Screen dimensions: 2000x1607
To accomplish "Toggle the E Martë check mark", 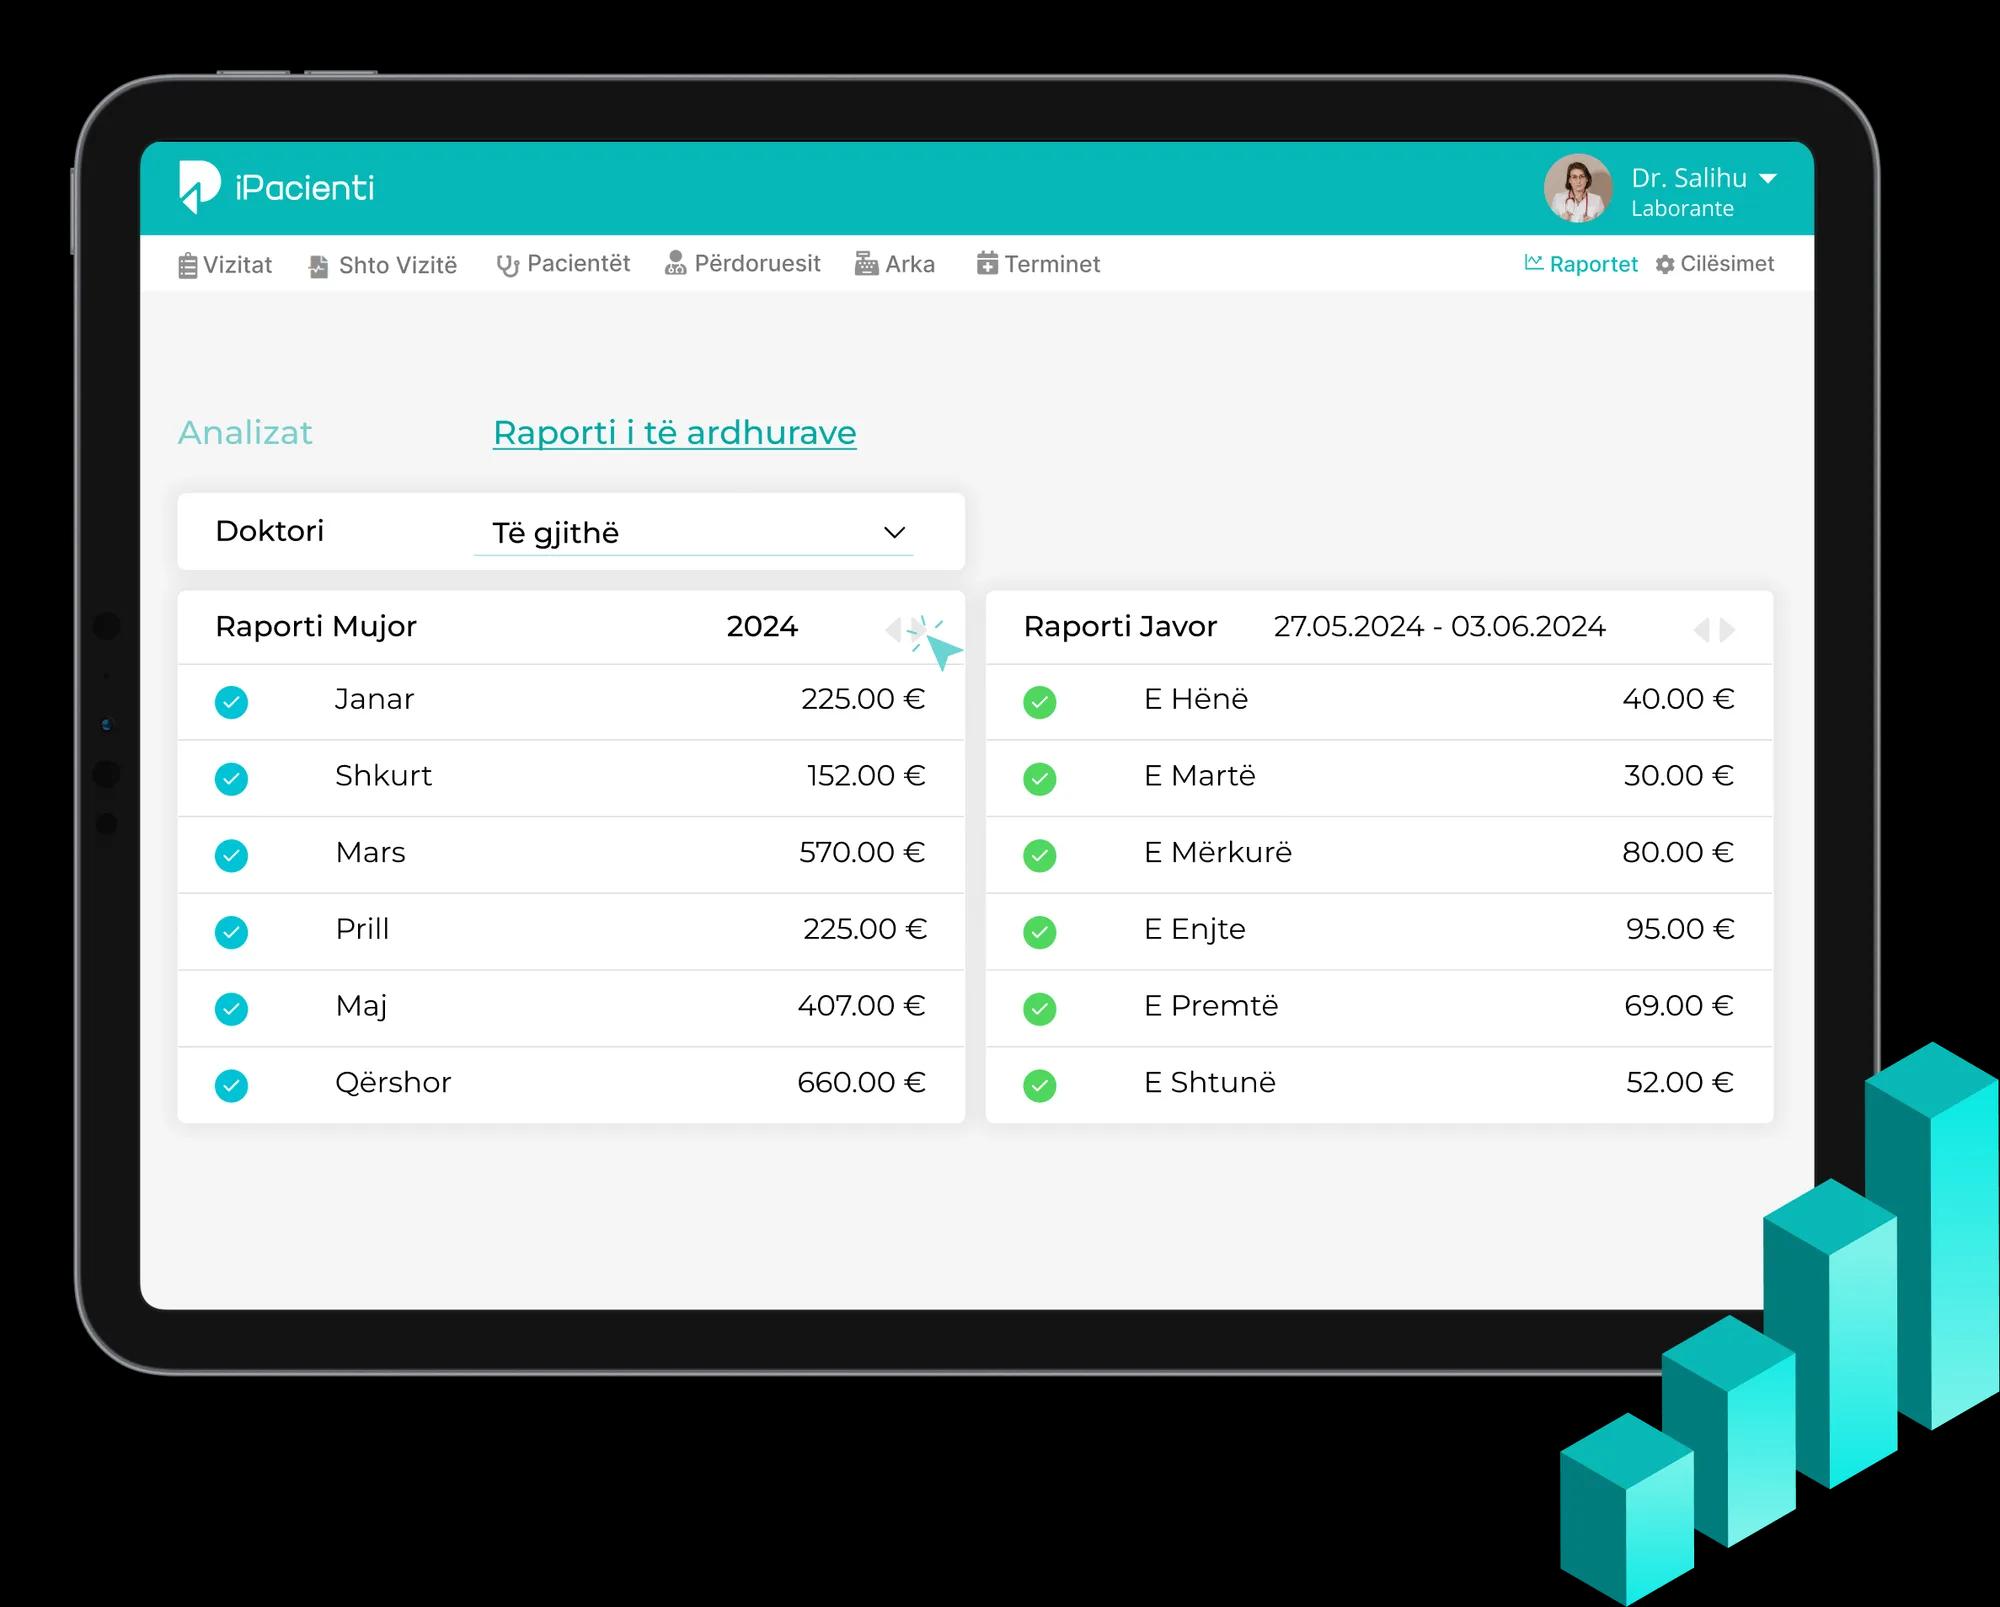I will pyautogui.click(x=1040, y=778).
